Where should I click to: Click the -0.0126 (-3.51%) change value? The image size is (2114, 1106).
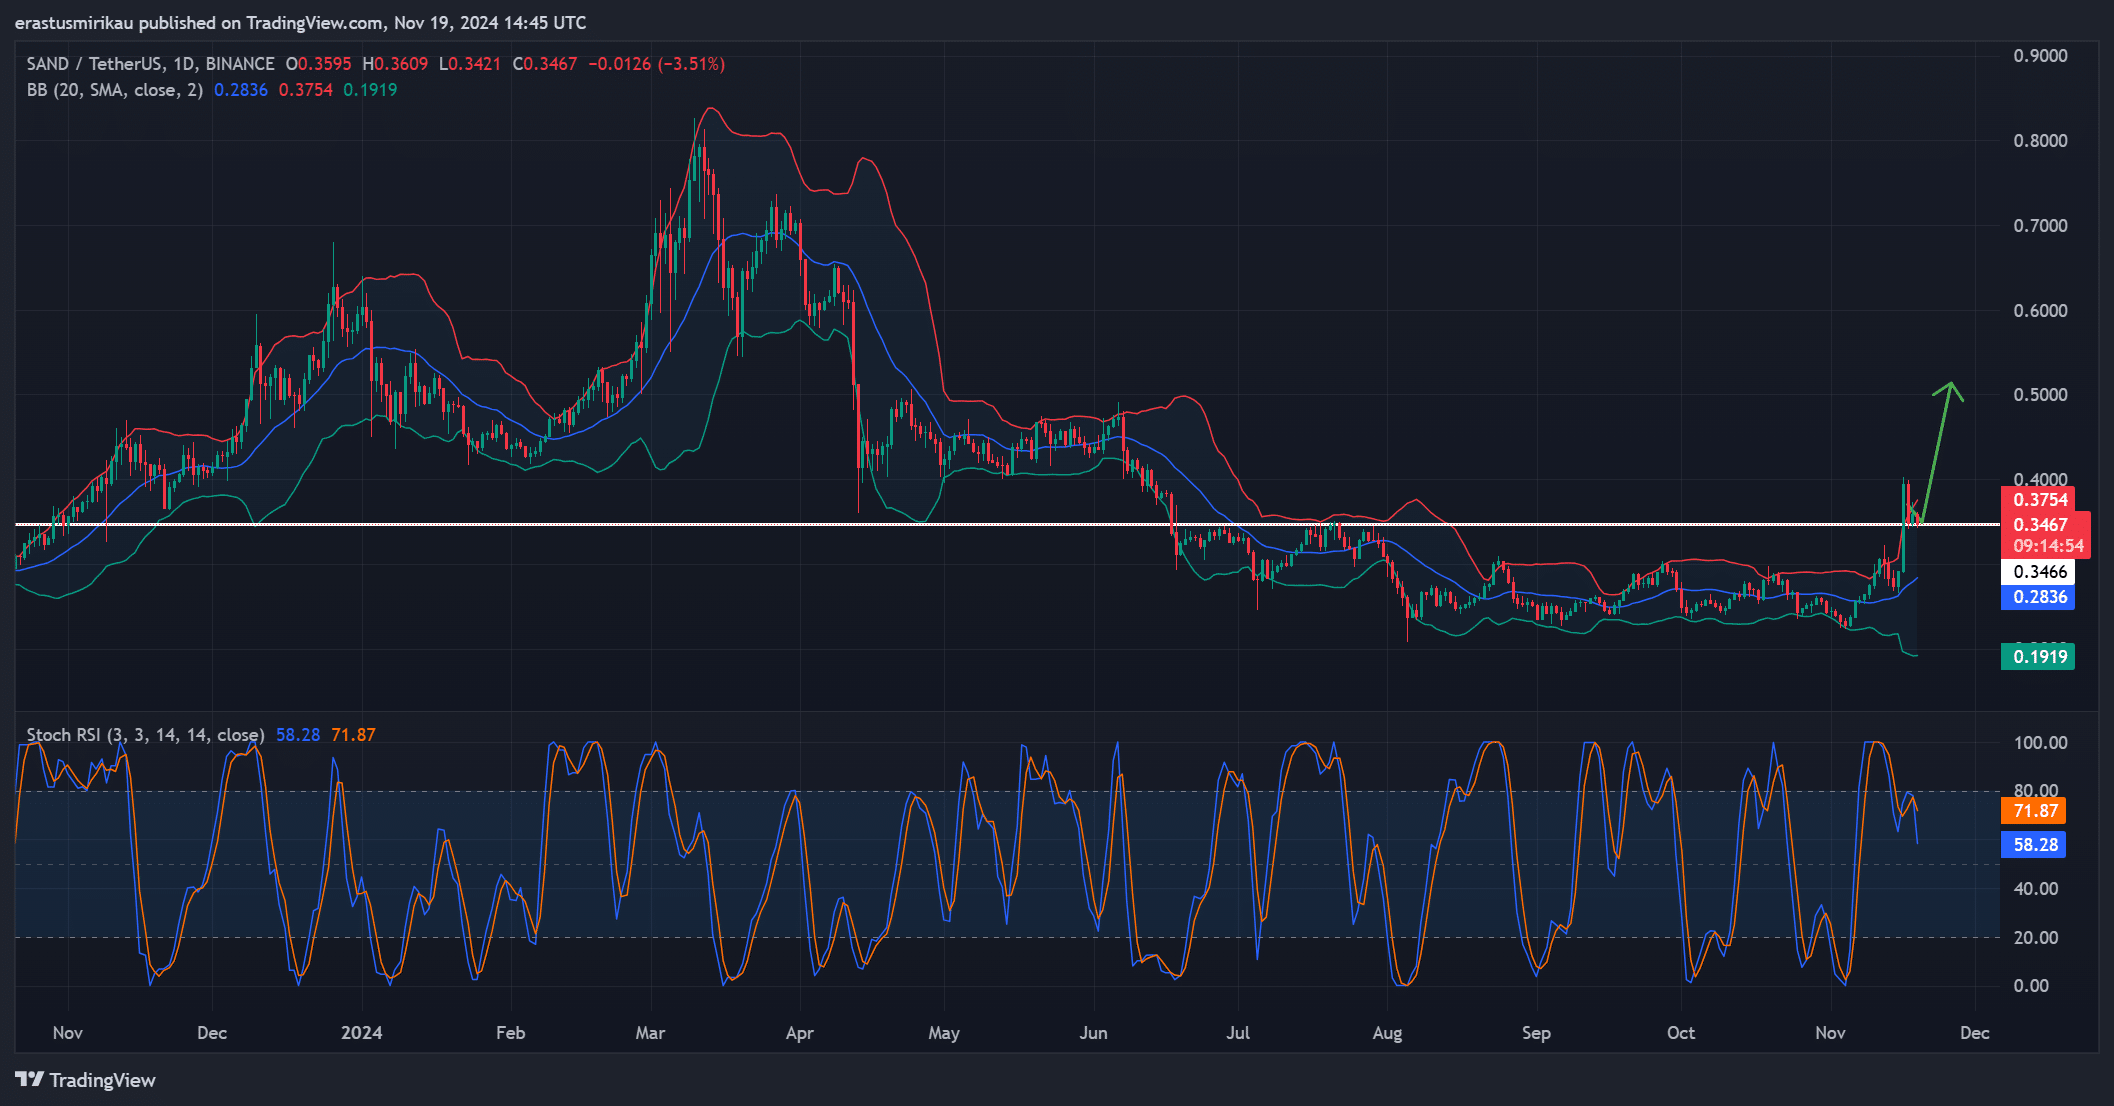pyautogui.click(x=656, y=64)
